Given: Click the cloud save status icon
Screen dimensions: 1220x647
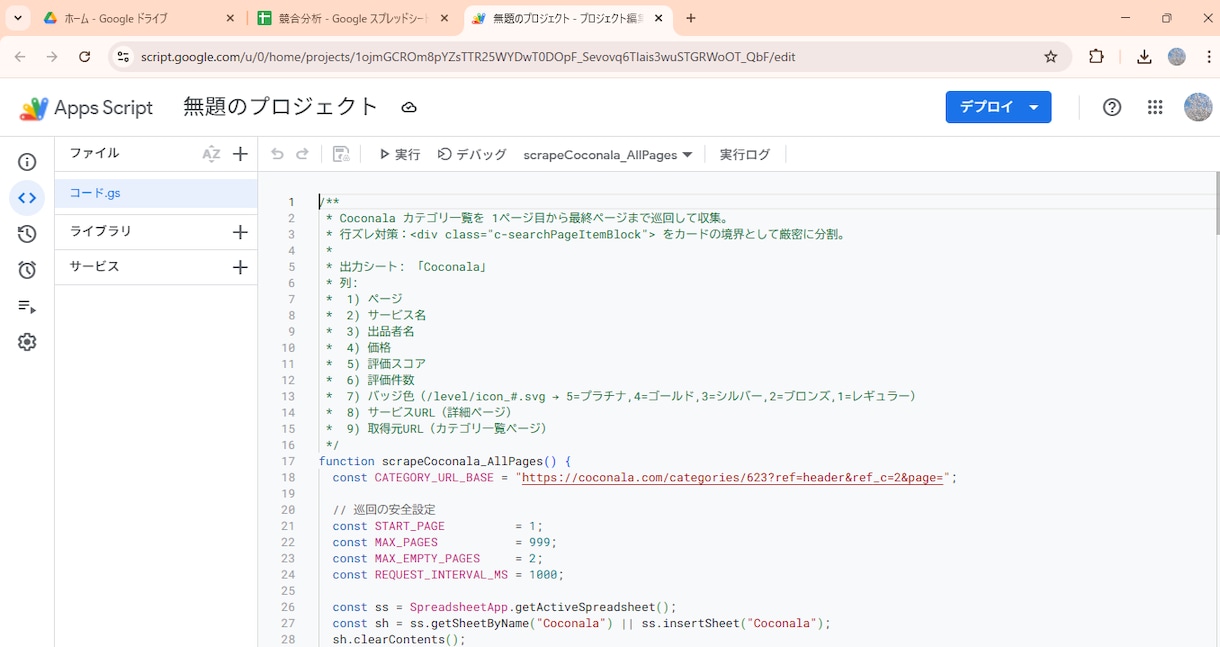Looking at the screenshot, I should (x=408, y=108).
